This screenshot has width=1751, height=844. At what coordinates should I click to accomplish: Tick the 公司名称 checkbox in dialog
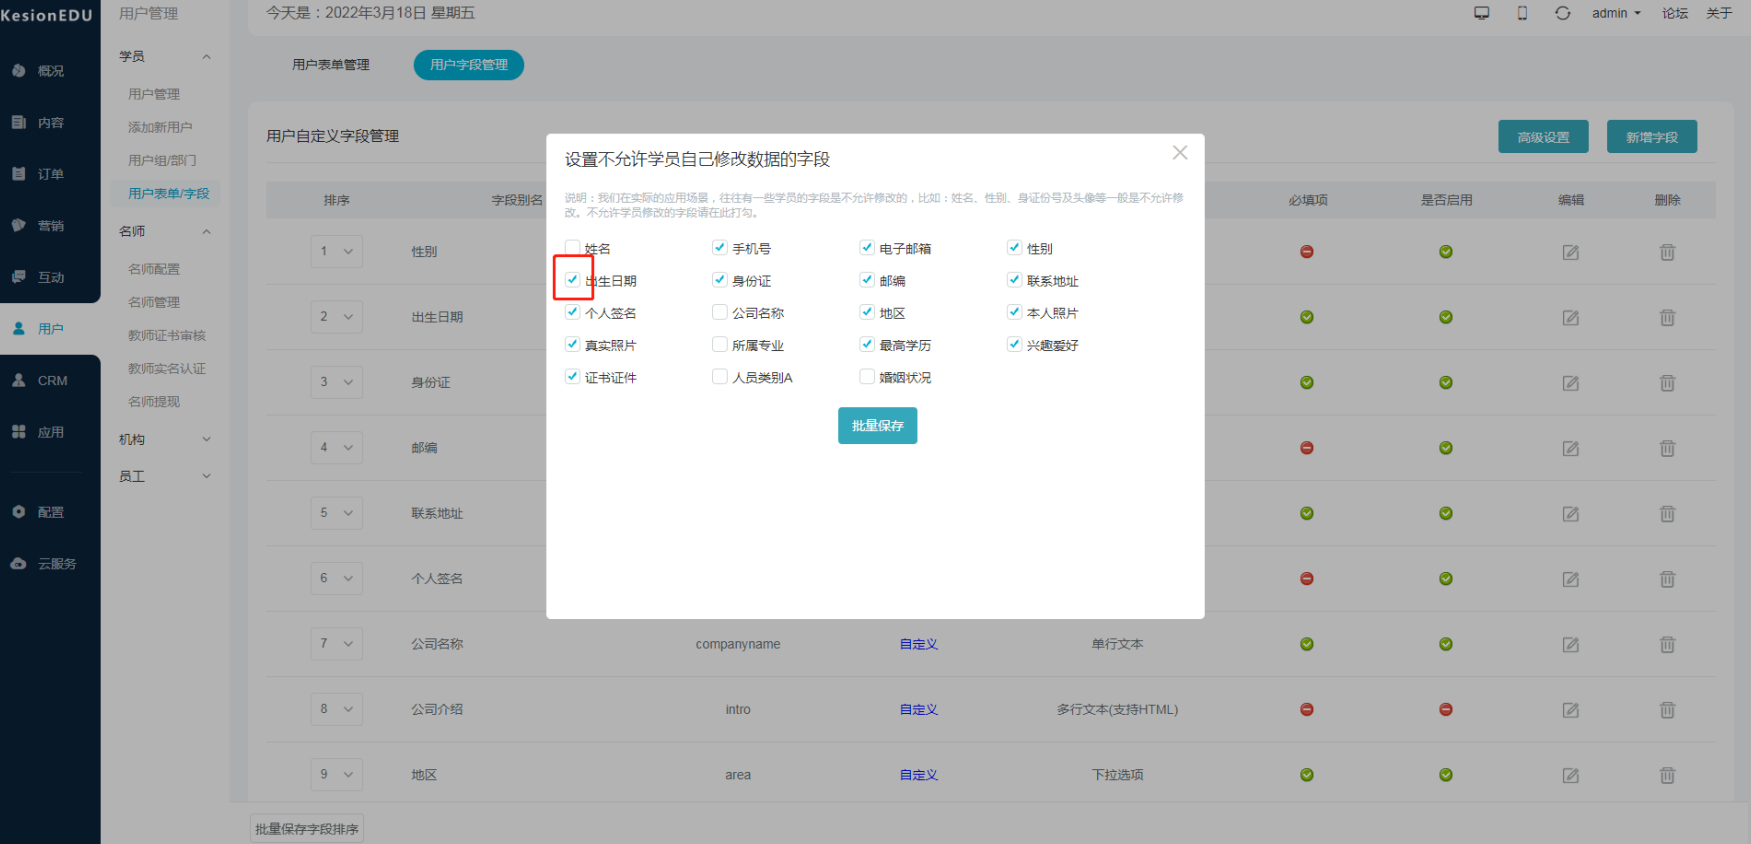(x=720, y=313)
